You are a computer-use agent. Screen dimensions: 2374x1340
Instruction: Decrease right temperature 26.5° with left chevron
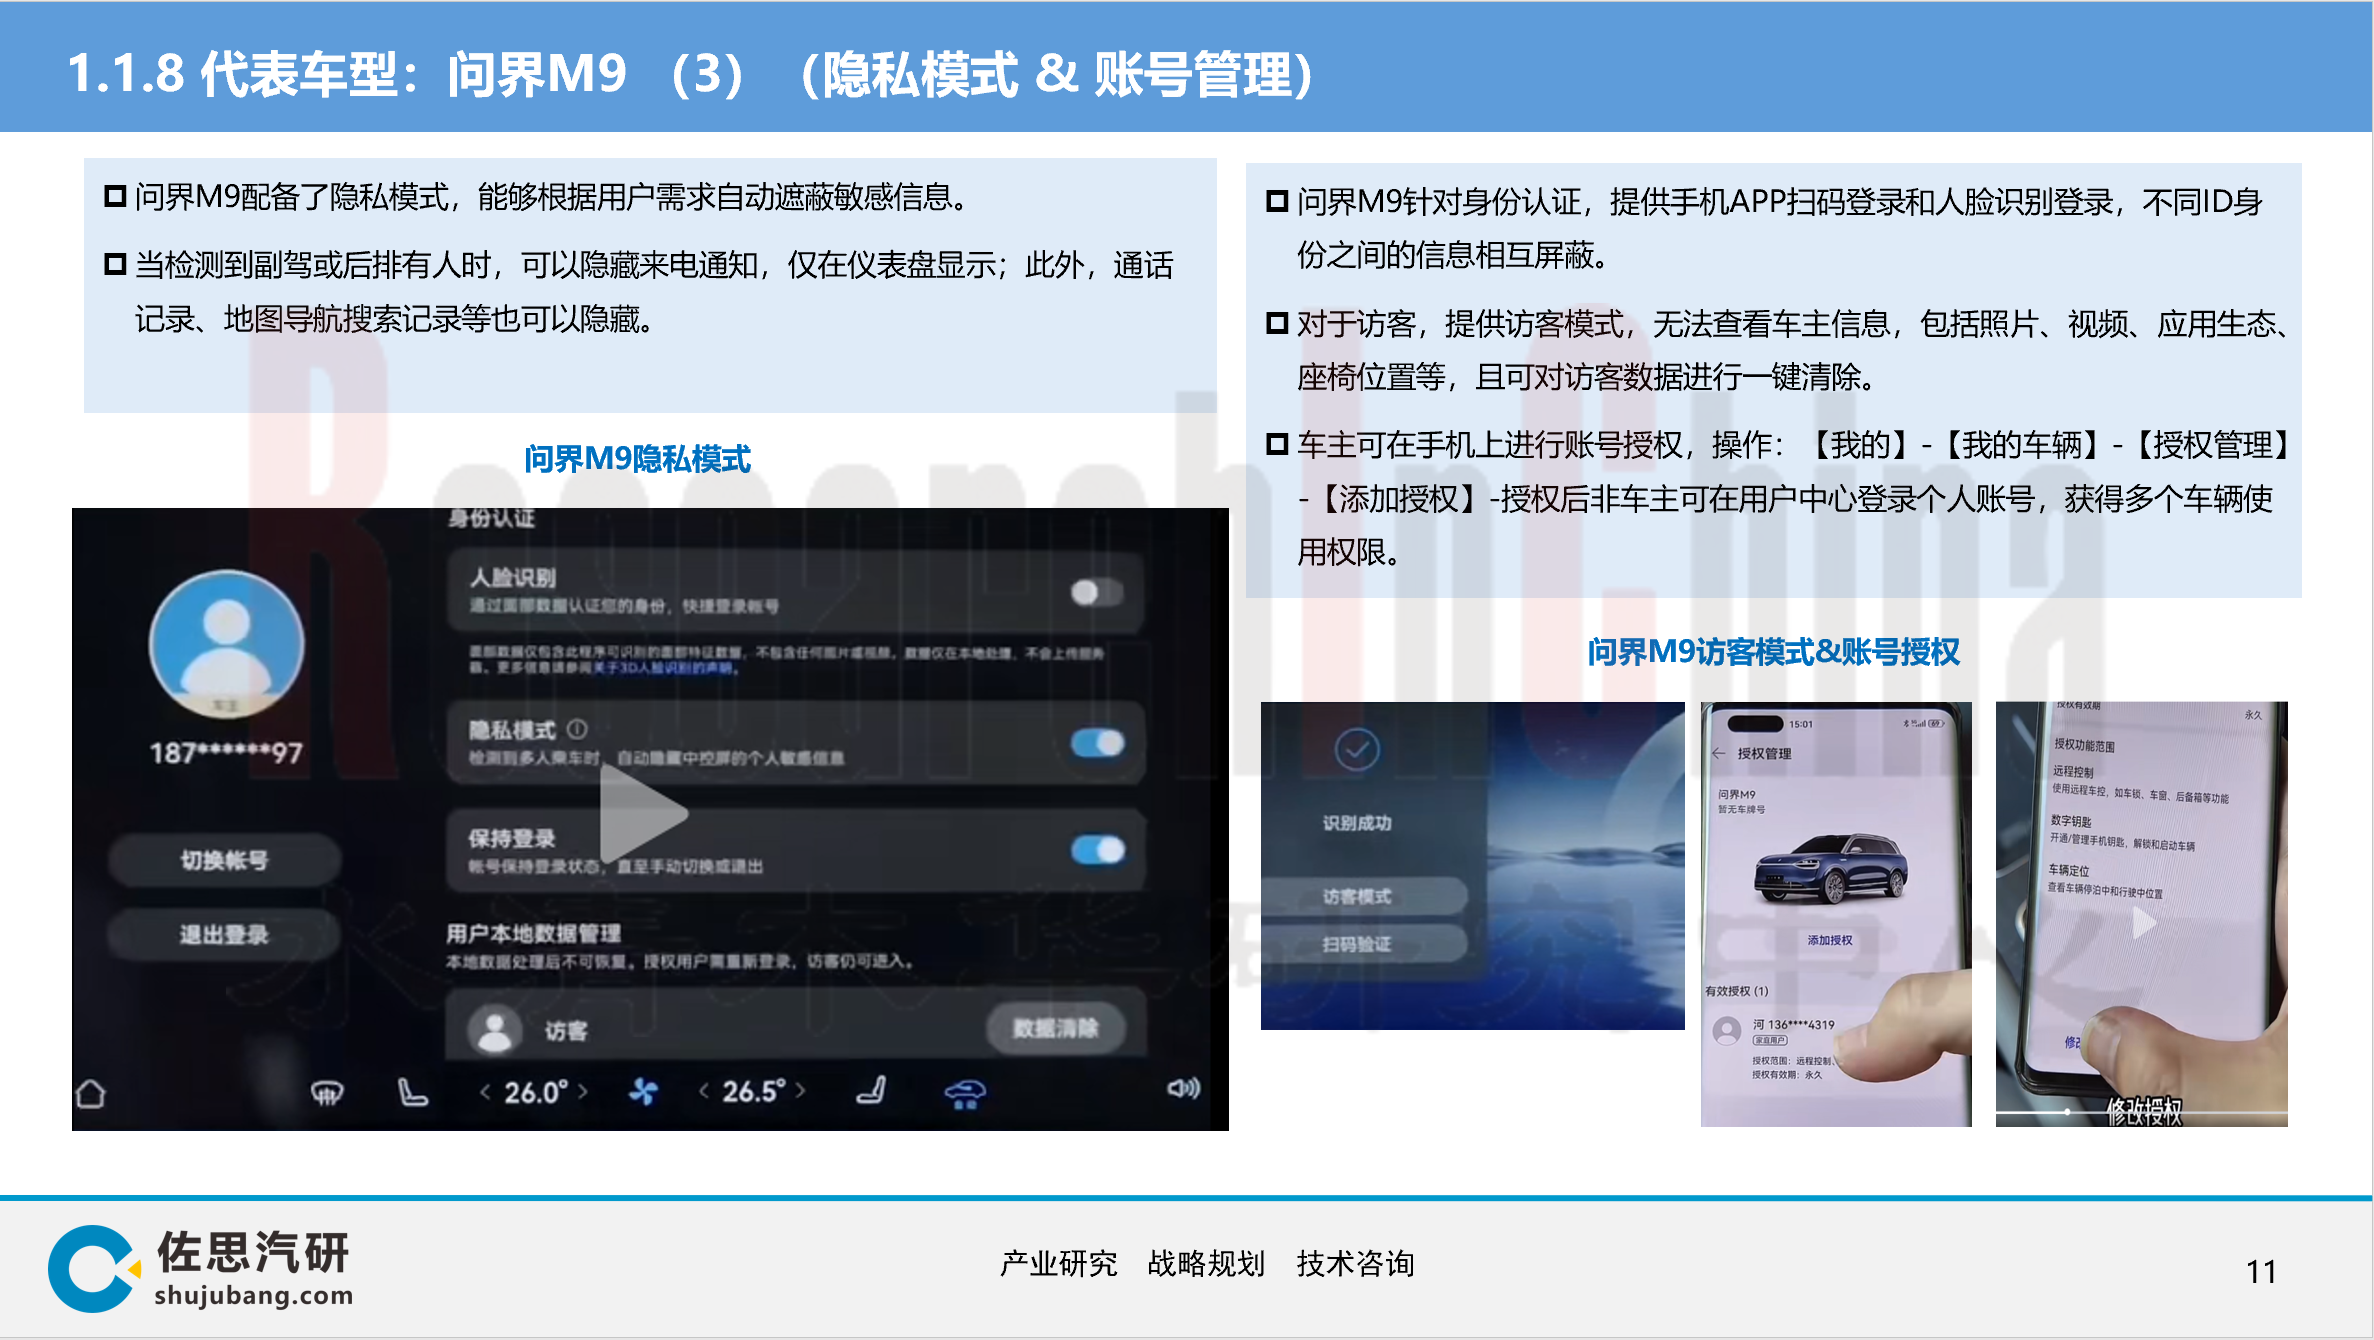pyautogui.click(x=704, y=1090)
